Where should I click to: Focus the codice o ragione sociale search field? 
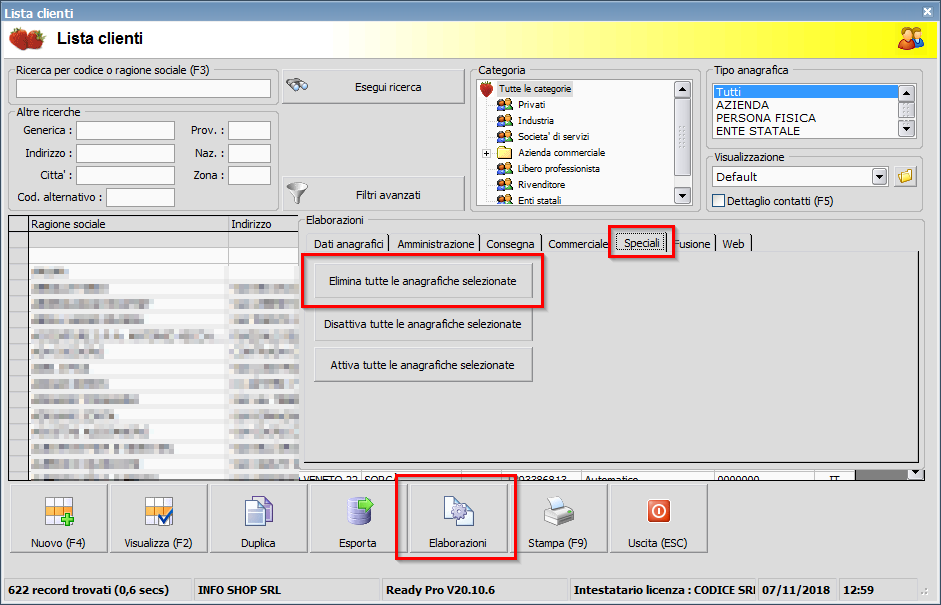tap(143, 89)
